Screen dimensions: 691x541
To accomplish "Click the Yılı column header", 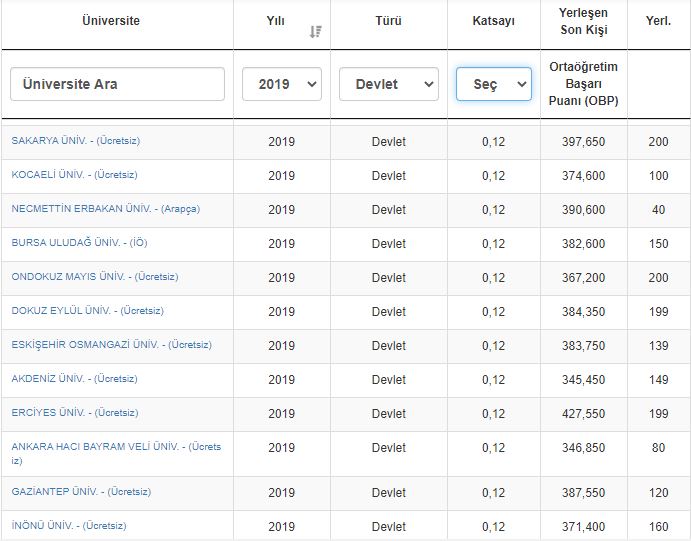I will 275,21.
